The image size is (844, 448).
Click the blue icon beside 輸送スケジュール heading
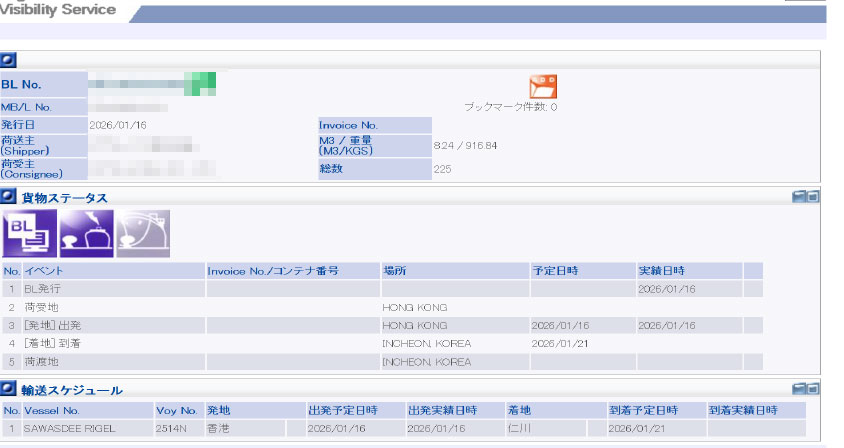pos(9,388)
